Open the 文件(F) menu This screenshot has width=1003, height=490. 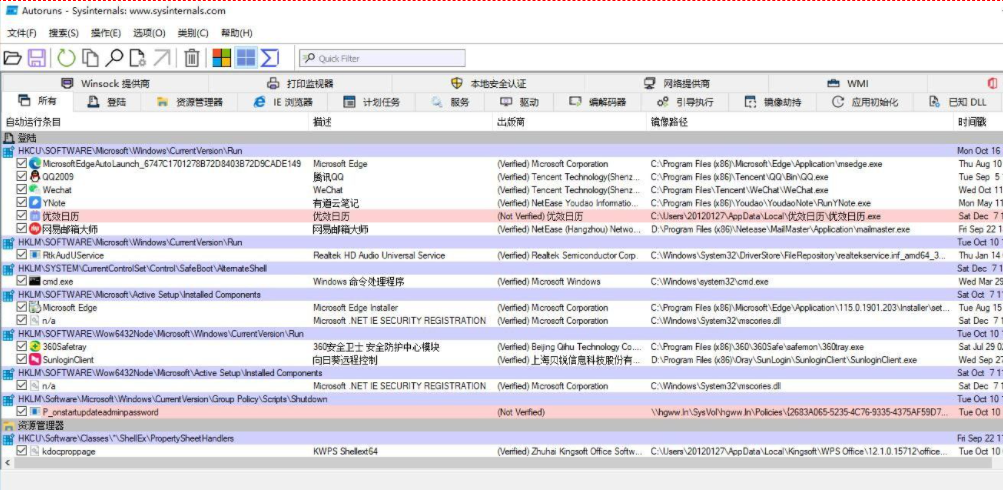pos(22,33)
